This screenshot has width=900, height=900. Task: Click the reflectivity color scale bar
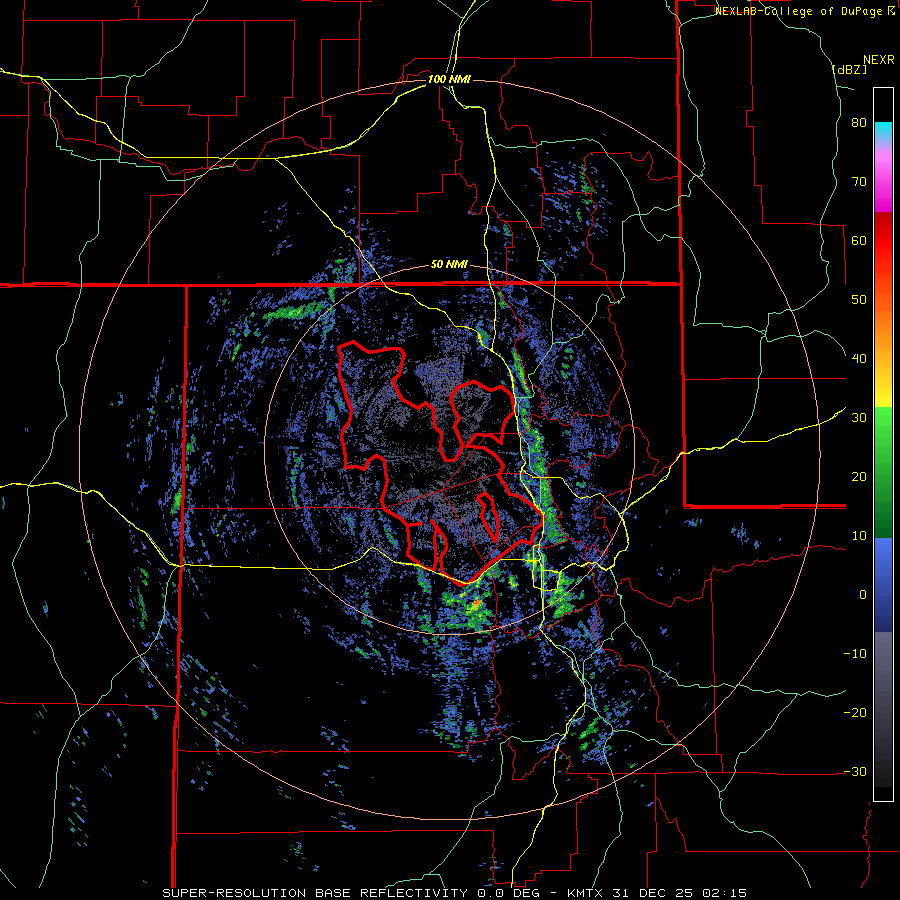pos(883,444)
